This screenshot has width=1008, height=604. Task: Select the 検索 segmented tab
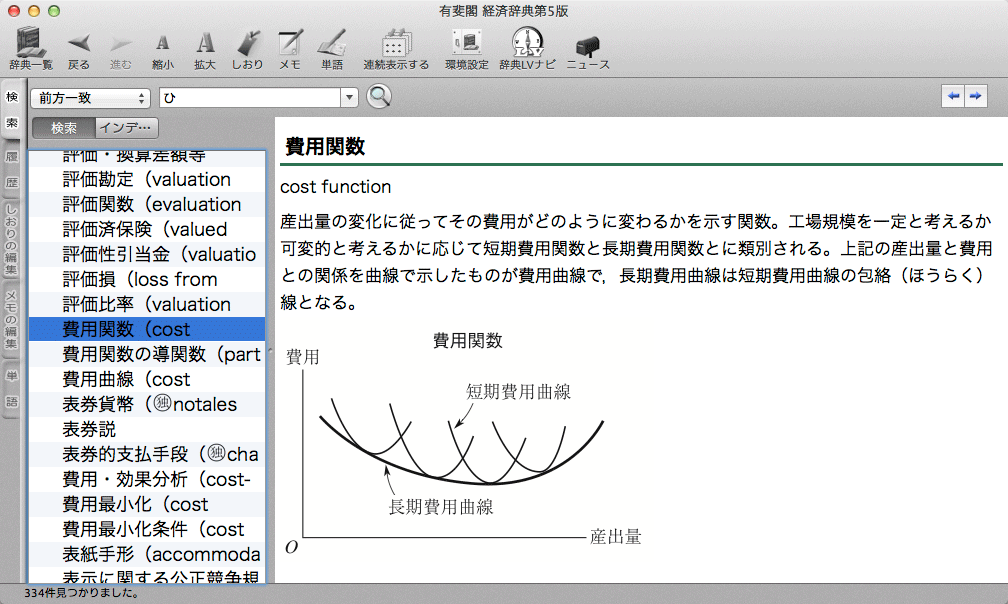point(64,128)
